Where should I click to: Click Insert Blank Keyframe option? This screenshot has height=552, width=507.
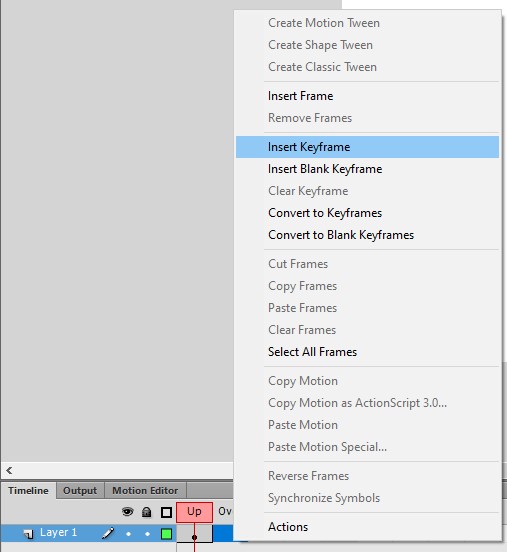(x=367, y=169)
